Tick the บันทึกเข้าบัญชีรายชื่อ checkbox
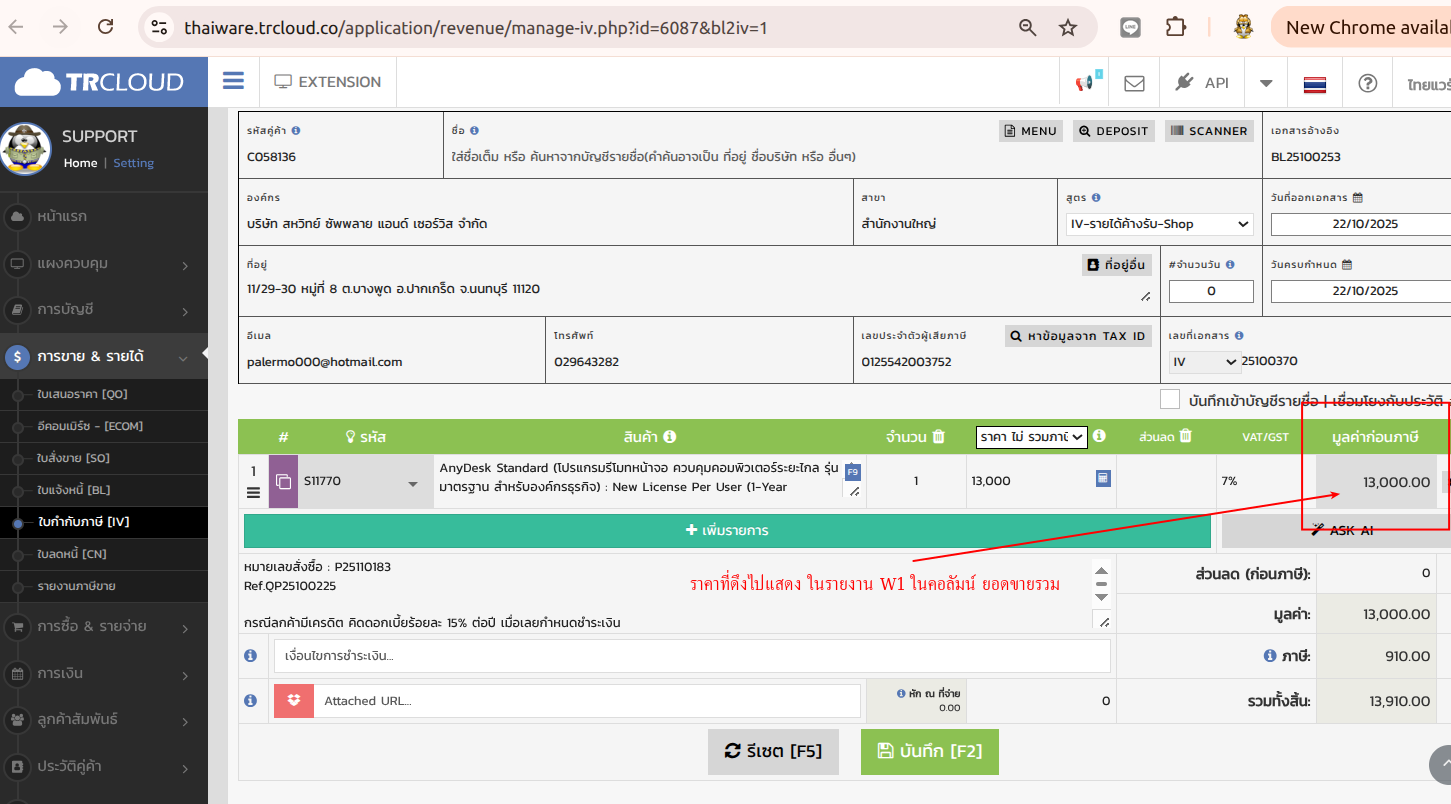Screen dimensions: 1451x804 [1170, 400]
